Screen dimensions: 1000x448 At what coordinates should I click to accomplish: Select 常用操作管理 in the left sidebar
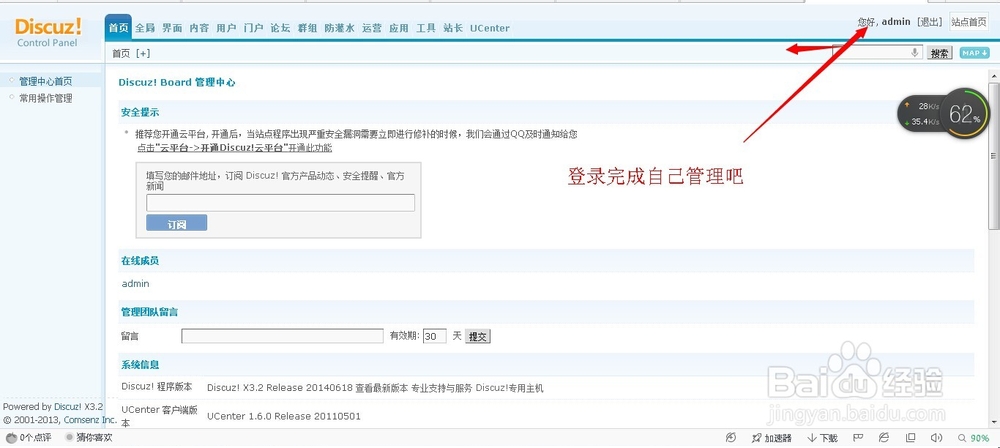(45, 98)
